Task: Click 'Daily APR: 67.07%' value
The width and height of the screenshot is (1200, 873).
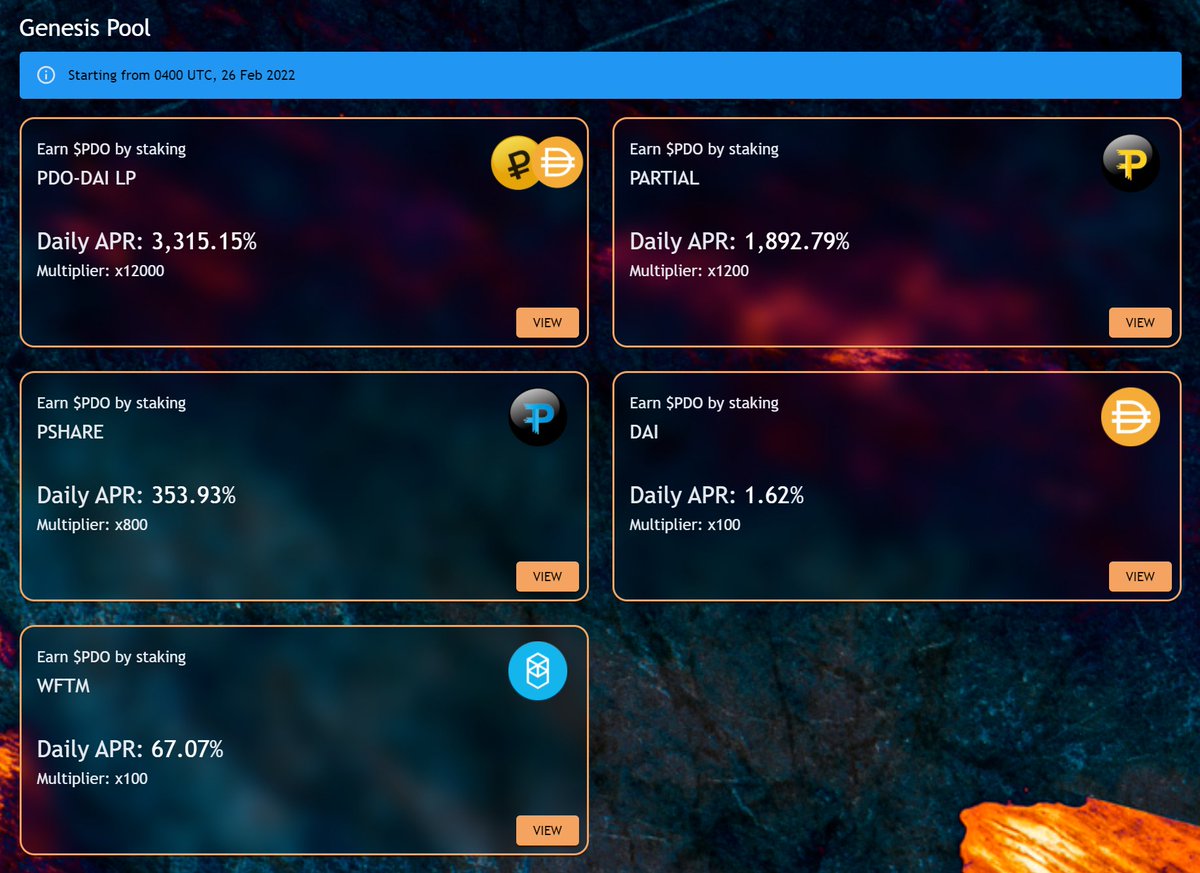Action: [130, 749]
